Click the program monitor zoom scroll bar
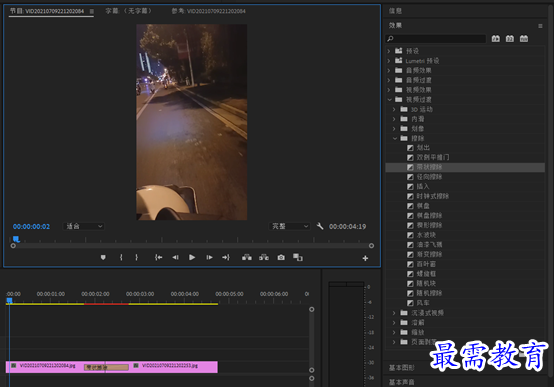The width and height of the screenshot is (554, 387). (192, 246)
